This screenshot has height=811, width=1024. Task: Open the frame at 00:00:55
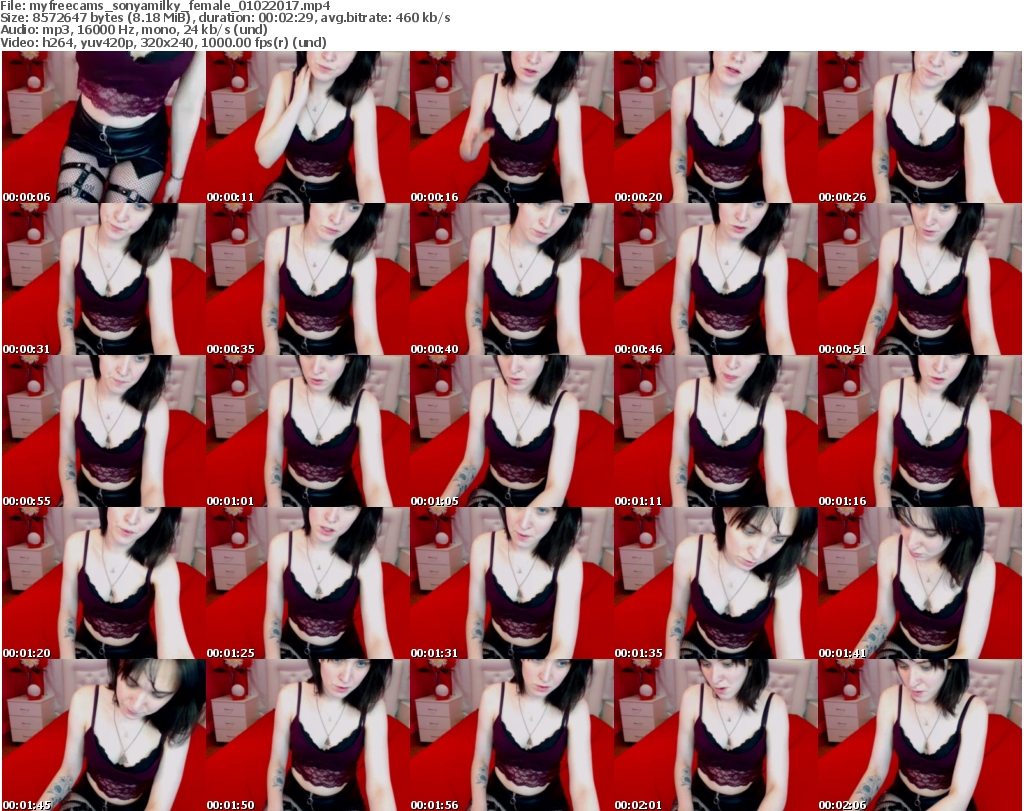pos(103,432)
